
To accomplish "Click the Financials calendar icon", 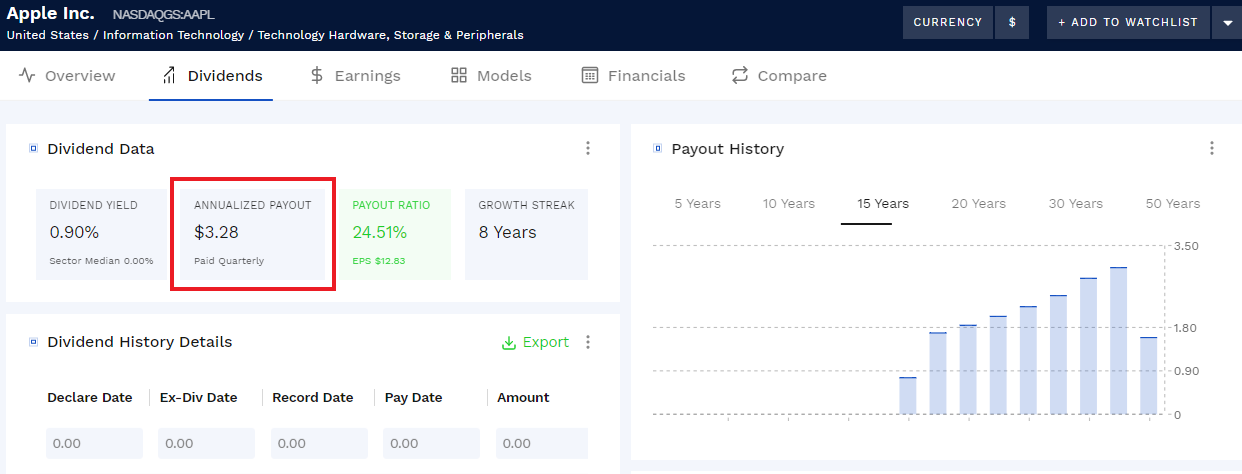I will pyautogui.click(x=590, y=76).
